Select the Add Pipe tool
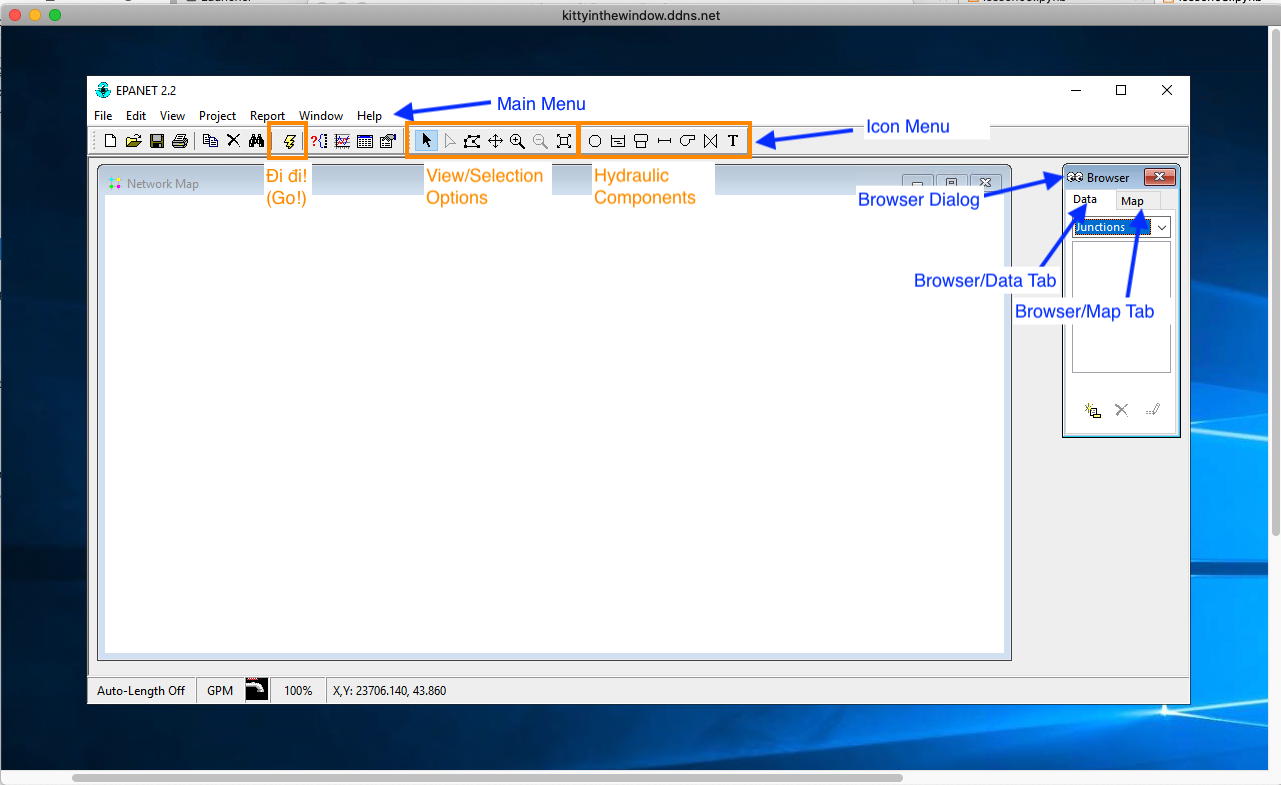This screenshot has width=1281, height=785. tap(664, 141)
